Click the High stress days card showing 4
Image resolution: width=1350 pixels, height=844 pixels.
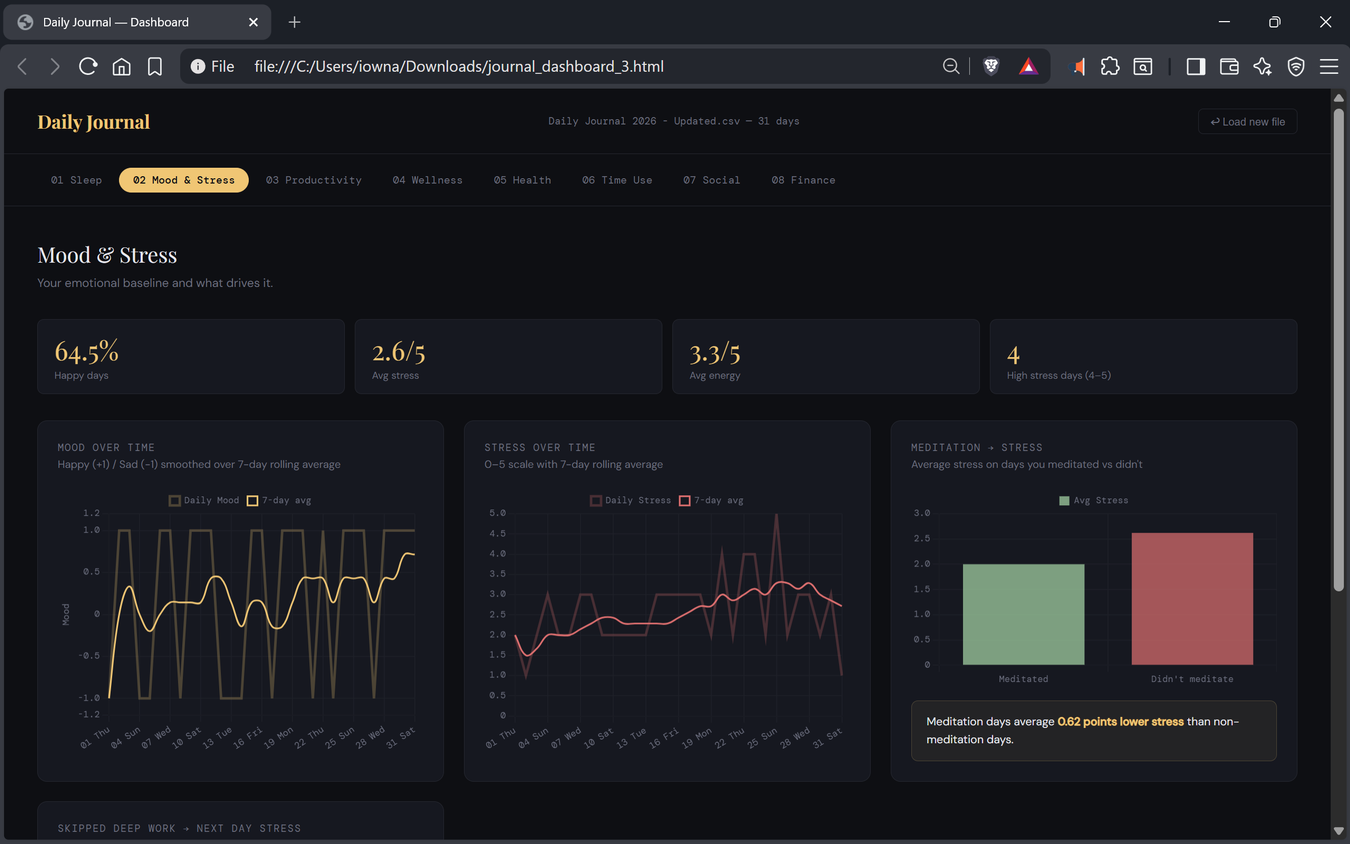coord(1143,356)
